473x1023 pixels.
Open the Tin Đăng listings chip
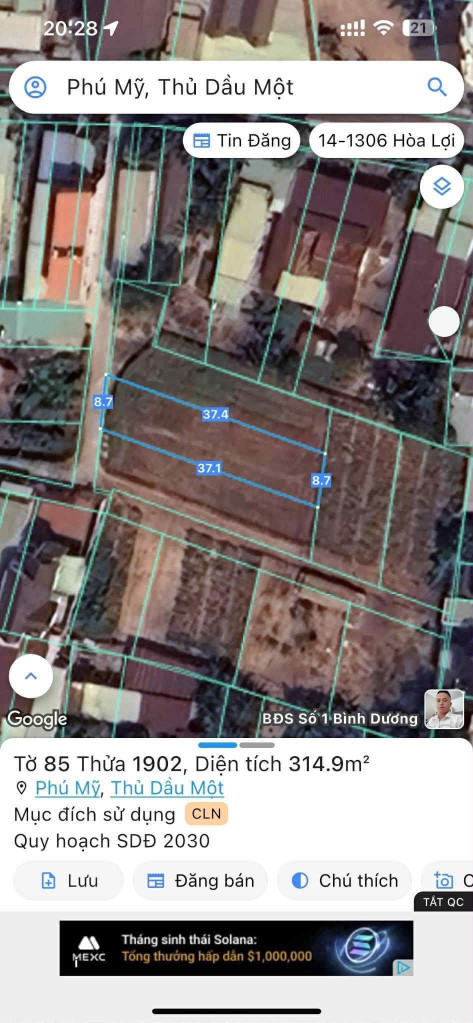[x=241, y=141]
